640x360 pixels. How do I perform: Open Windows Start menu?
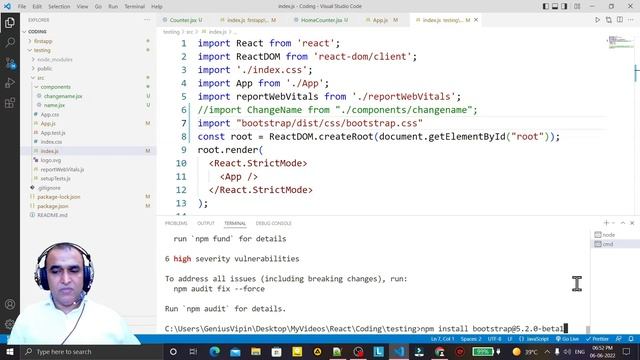(x=10, y=351)
